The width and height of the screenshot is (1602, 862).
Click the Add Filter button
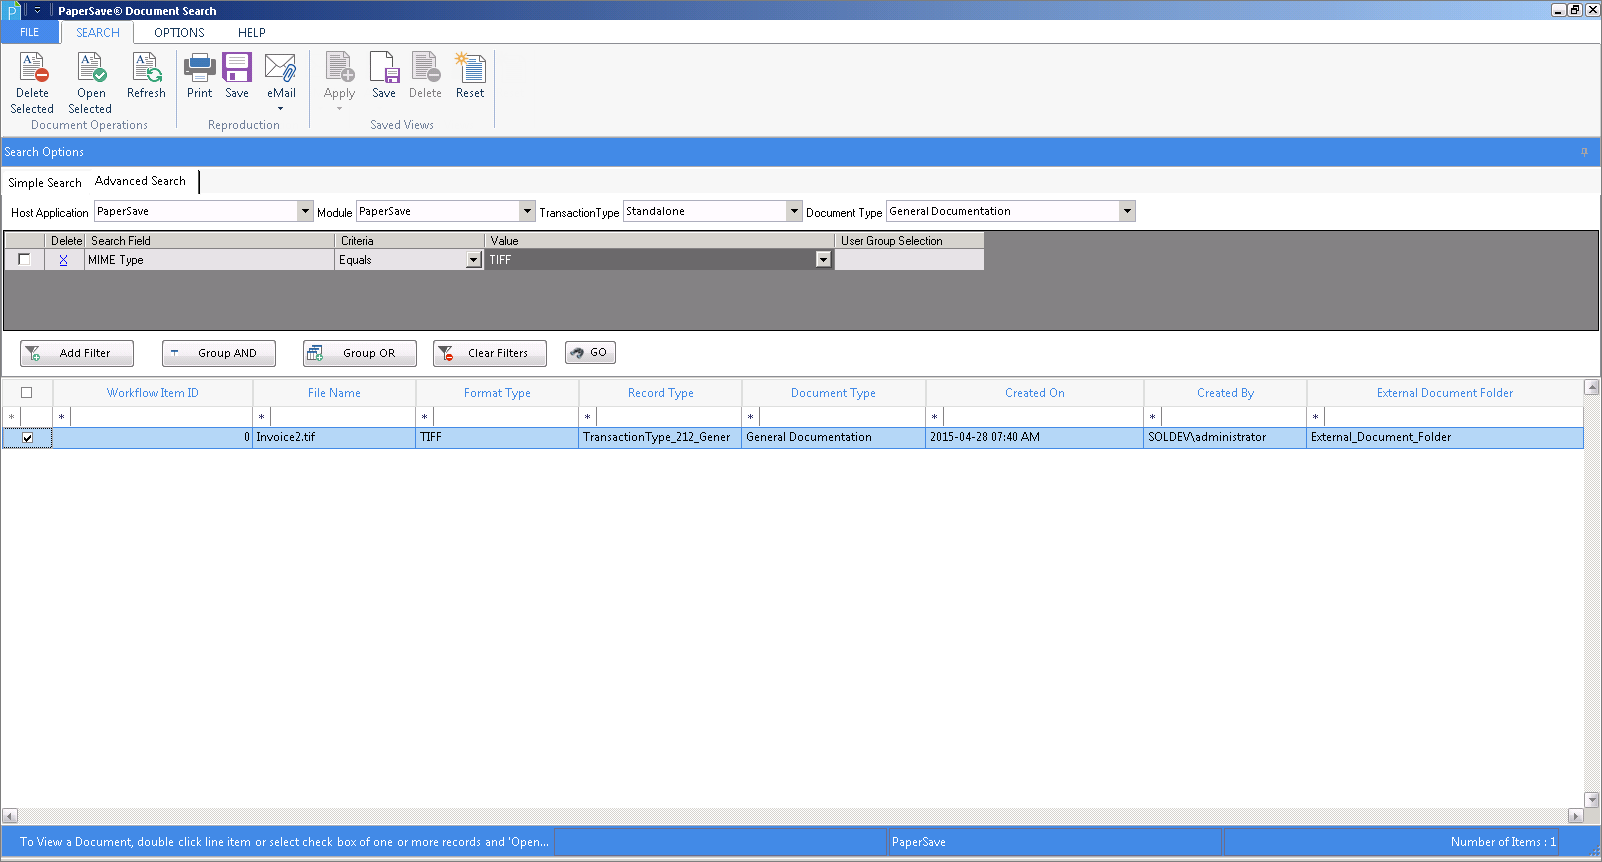click(x=77, y=353)
